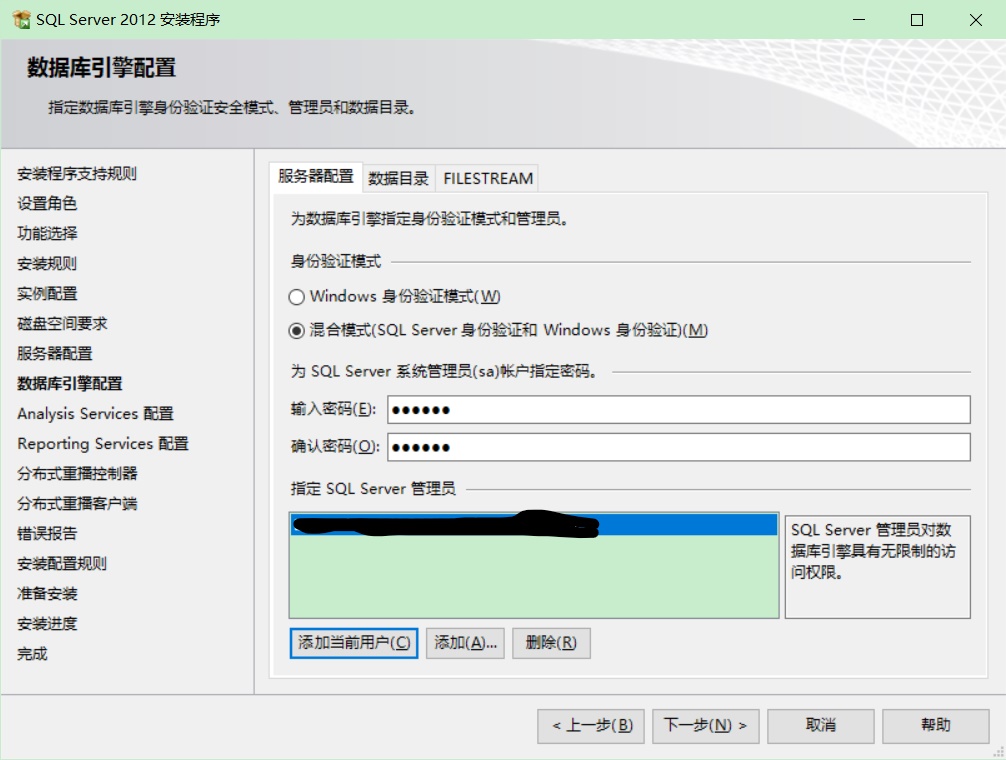This screenshot has height=760, width=1006.
Task: Proceed with 下一步(N) button
Action: point(706,726)
